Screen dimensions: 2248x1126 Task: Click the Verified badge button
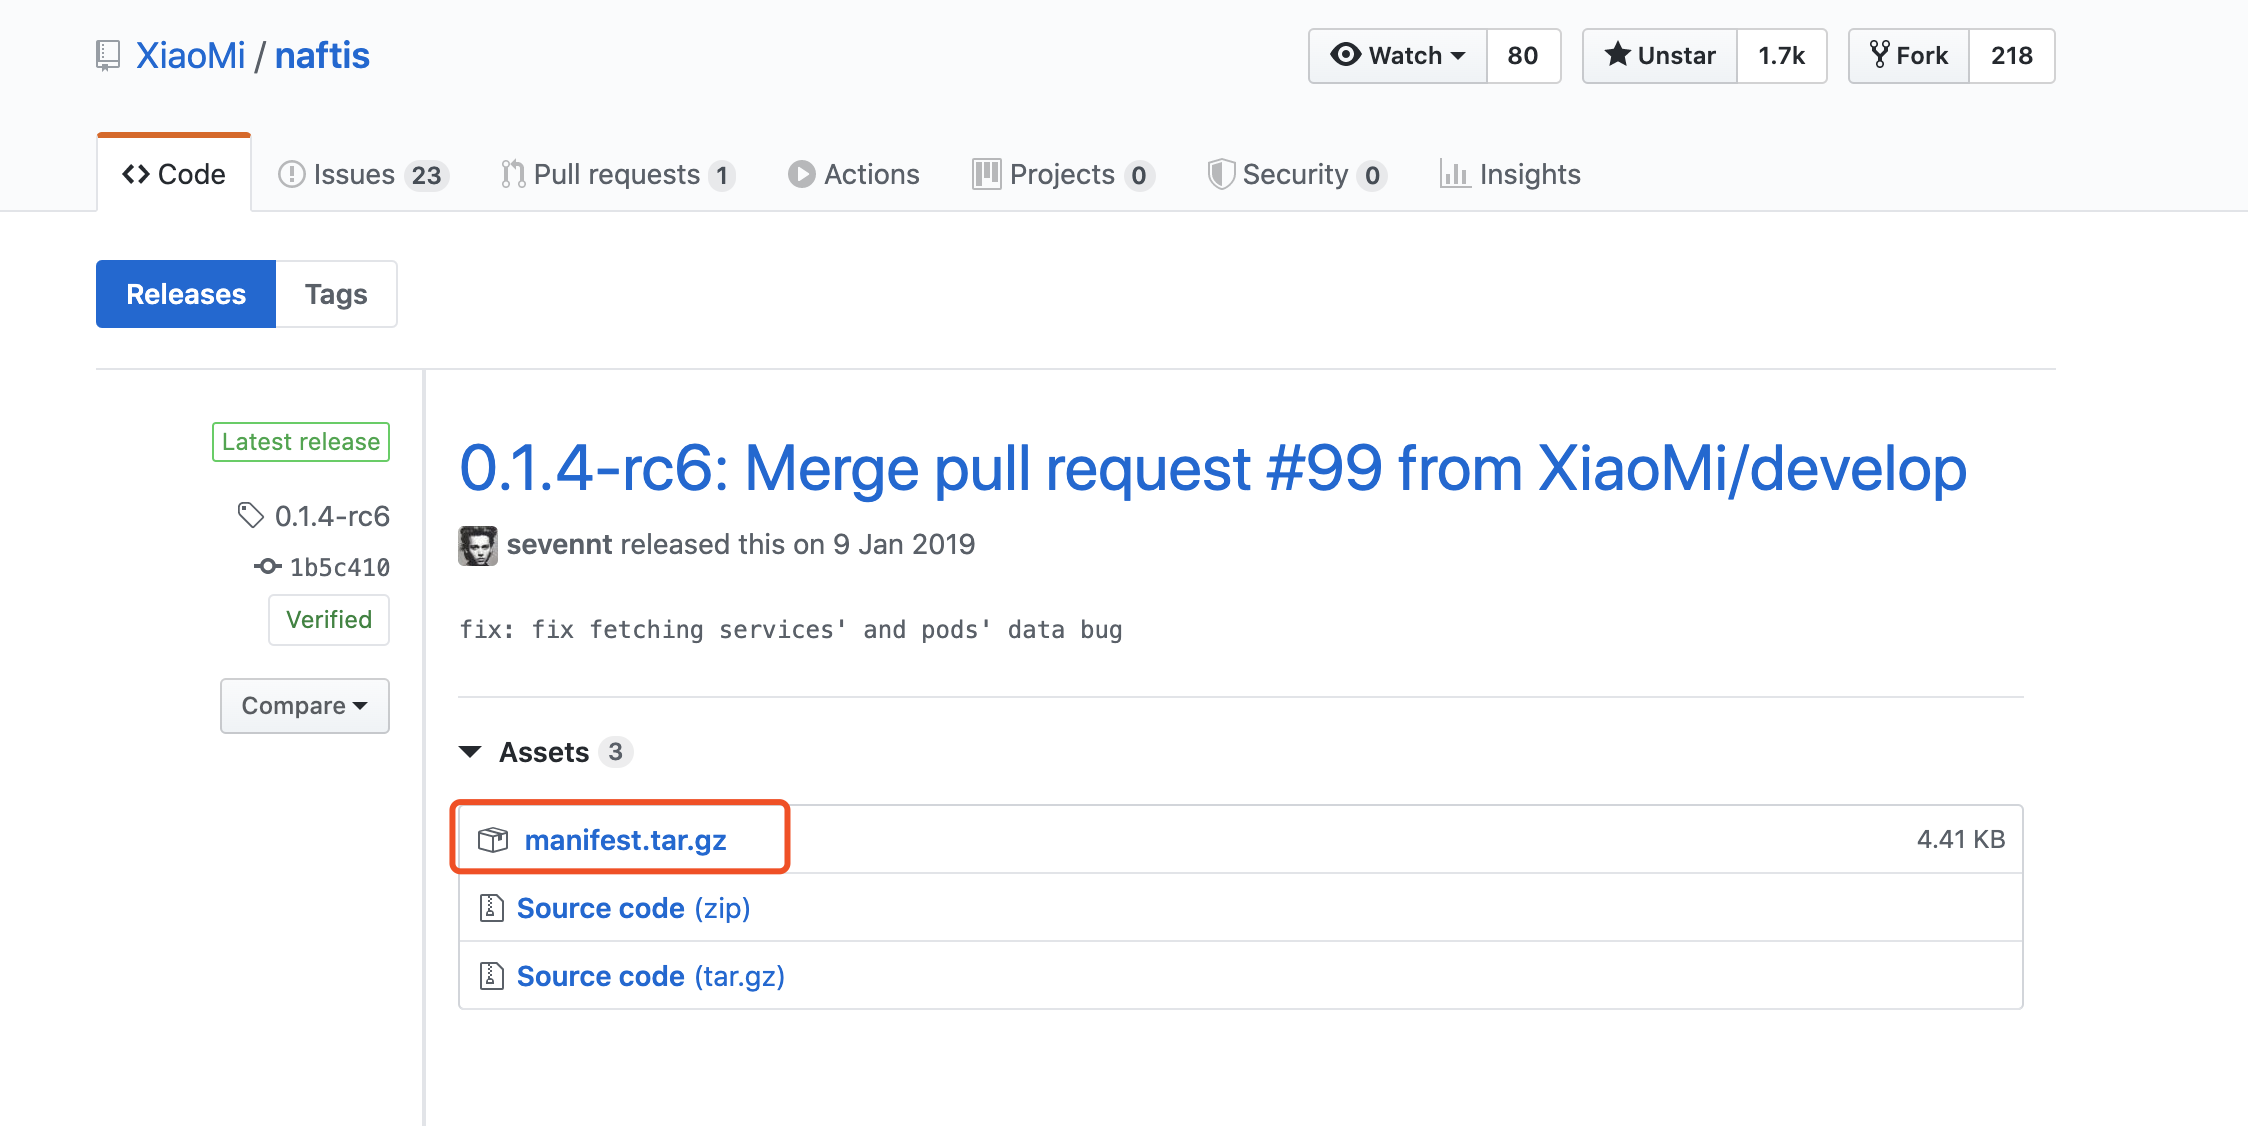point(328,620)
